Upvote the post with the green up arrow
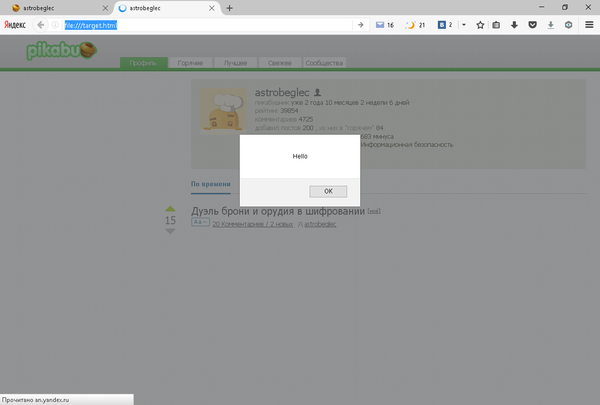This screenshot has width=600, height=405. tap(170, 209)
